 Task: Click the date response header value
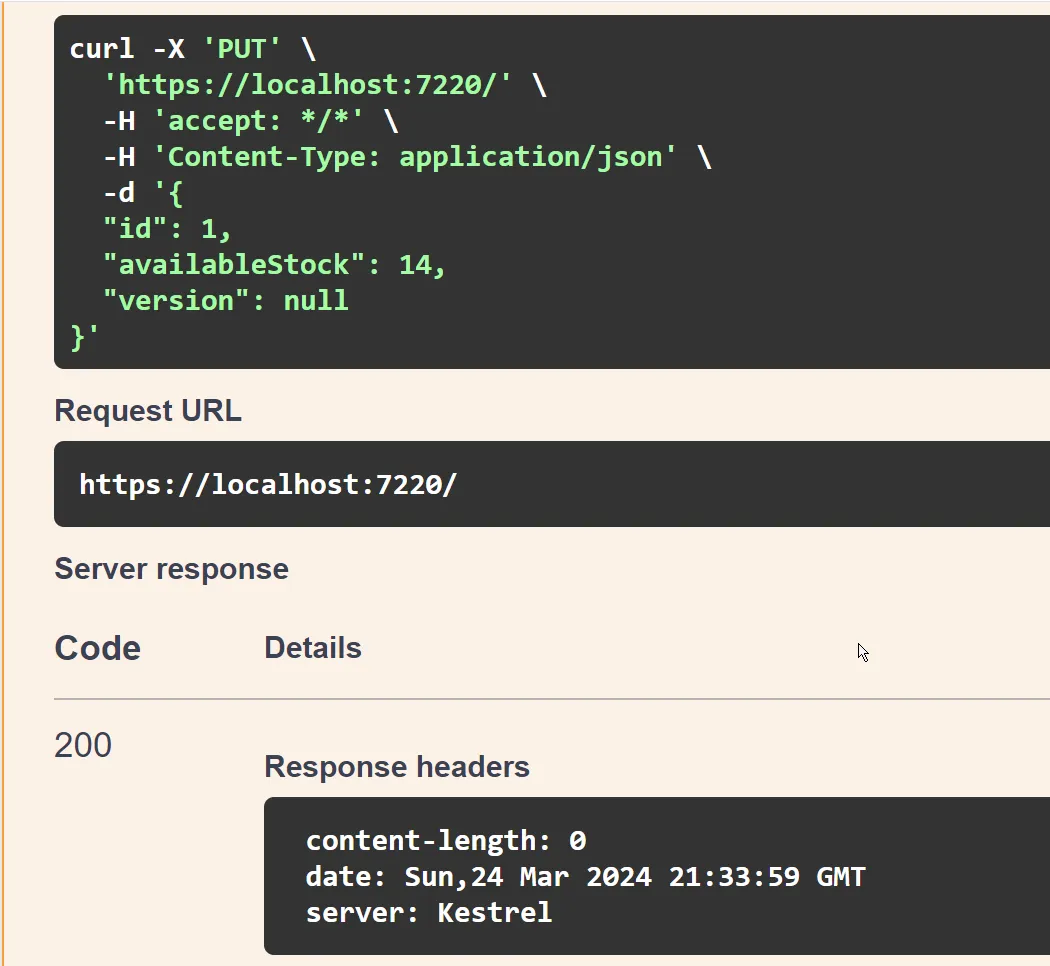pyautogui.click(x=585, y=876)
